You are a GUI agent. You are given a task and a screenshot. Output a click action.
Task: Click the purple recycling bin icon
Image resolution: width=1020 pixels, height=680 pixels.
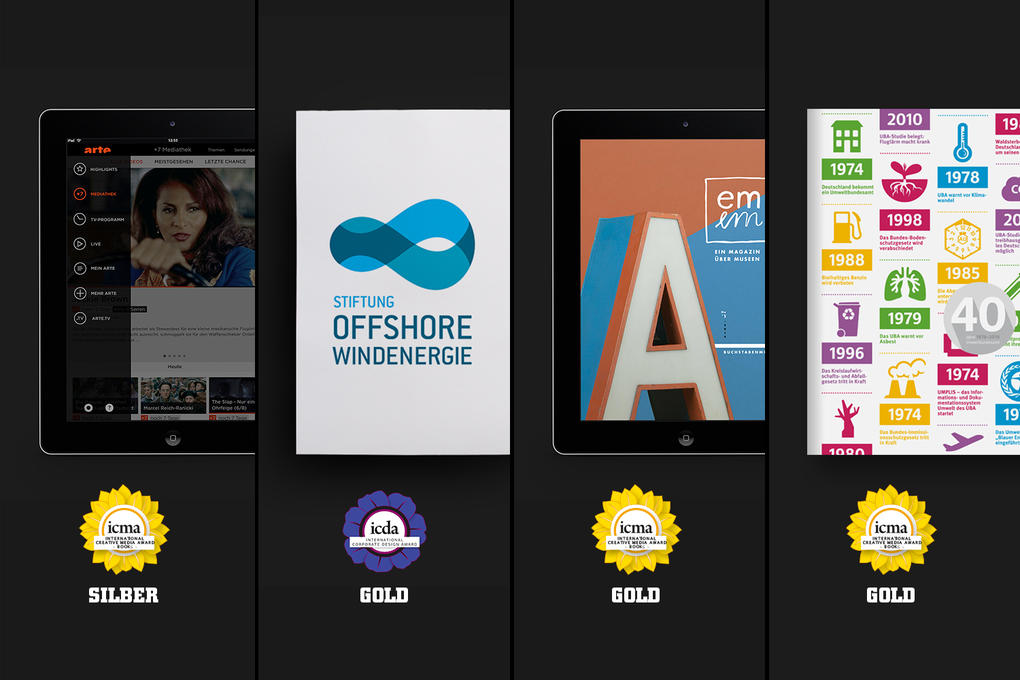click(848, 319)
